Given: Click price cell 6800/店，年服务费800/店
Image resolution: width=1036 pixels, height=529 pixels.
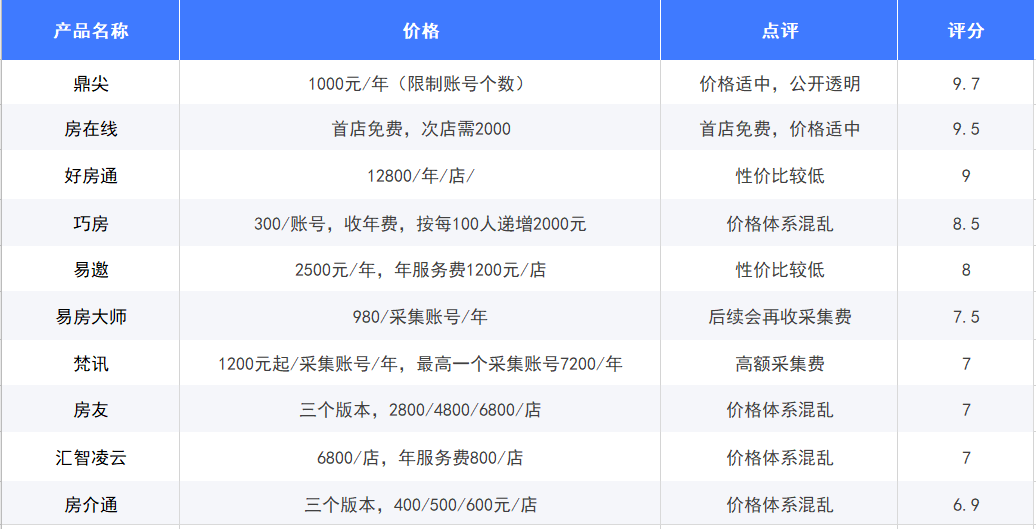Looking at the screenshot, I should tap(420, 458).
